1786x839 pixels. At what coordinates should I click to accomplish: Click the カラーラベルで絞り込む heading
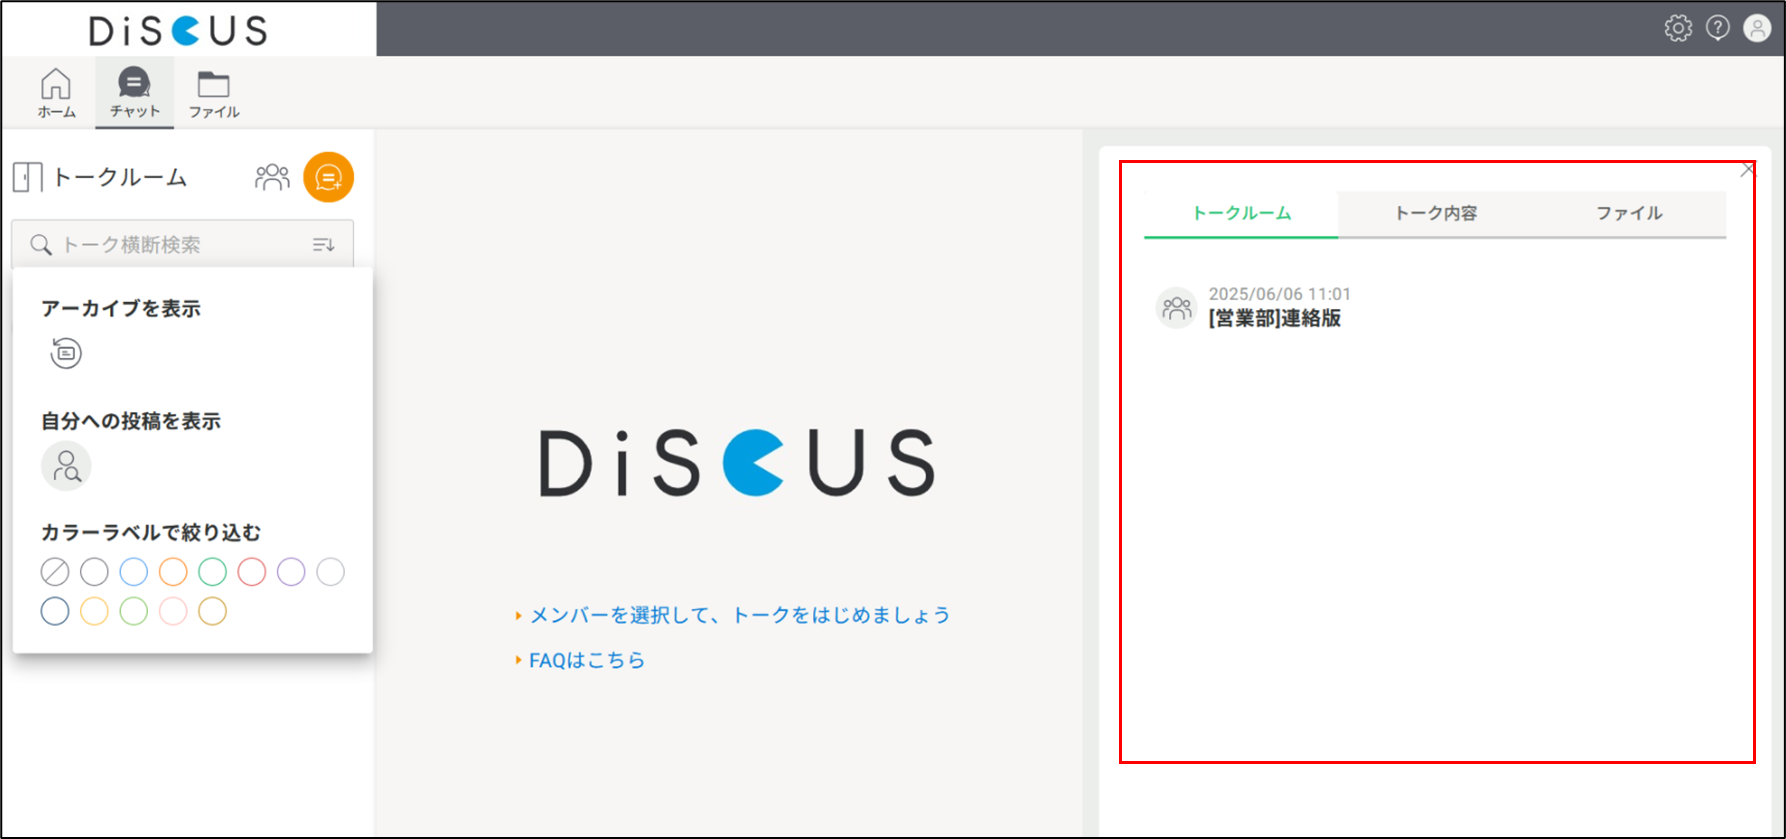click(150, 533)
